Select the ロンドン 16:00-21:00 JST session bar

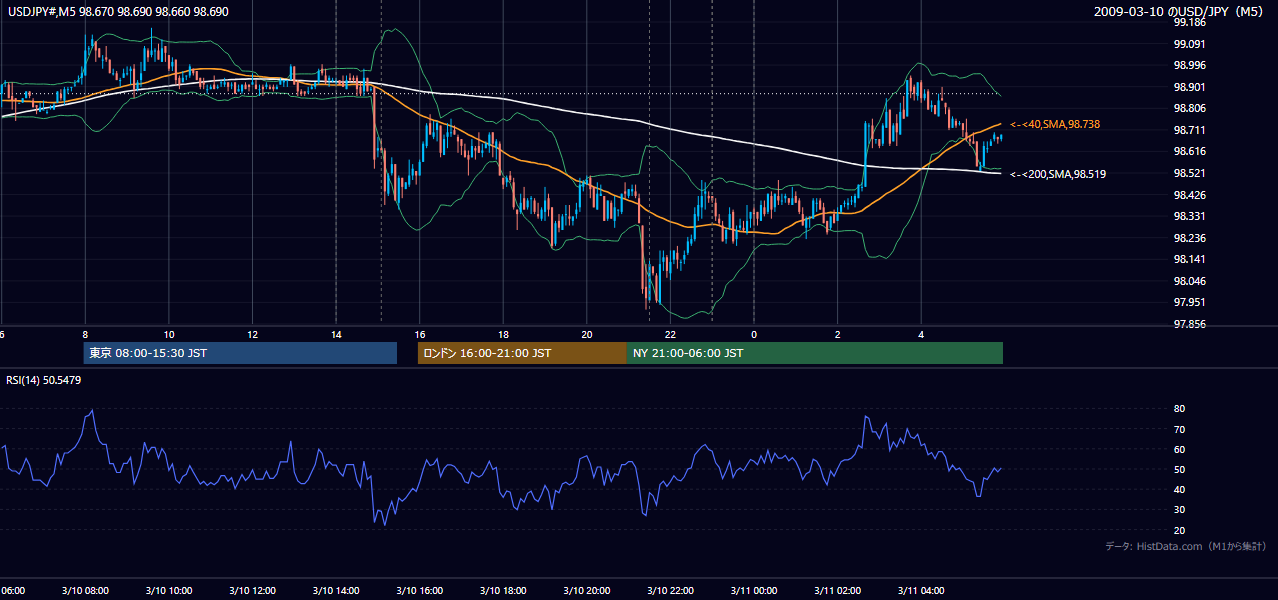coord(522,353)
